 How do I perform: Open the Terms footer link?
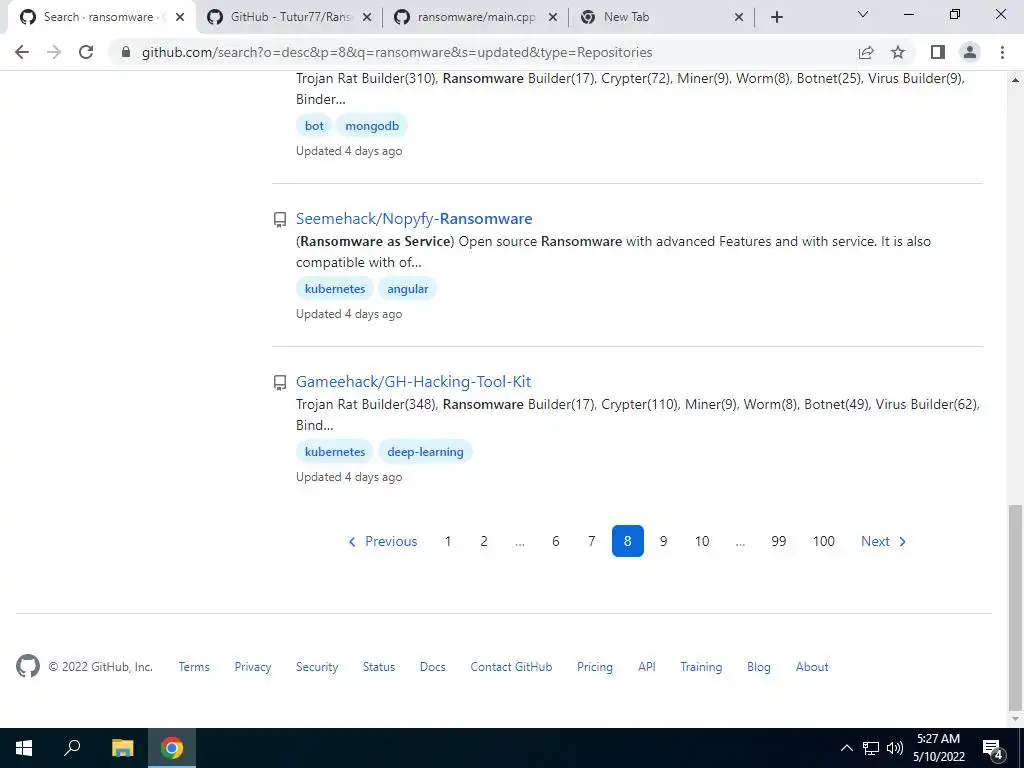tap(194, 667)
